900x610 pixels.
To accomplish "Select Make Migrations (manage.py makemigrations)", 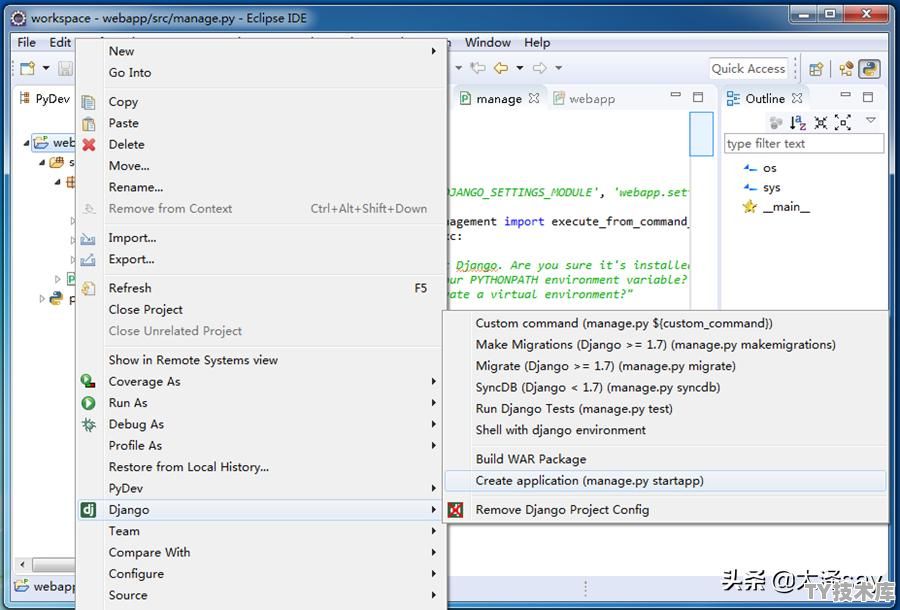I will (x=665, y=345).
